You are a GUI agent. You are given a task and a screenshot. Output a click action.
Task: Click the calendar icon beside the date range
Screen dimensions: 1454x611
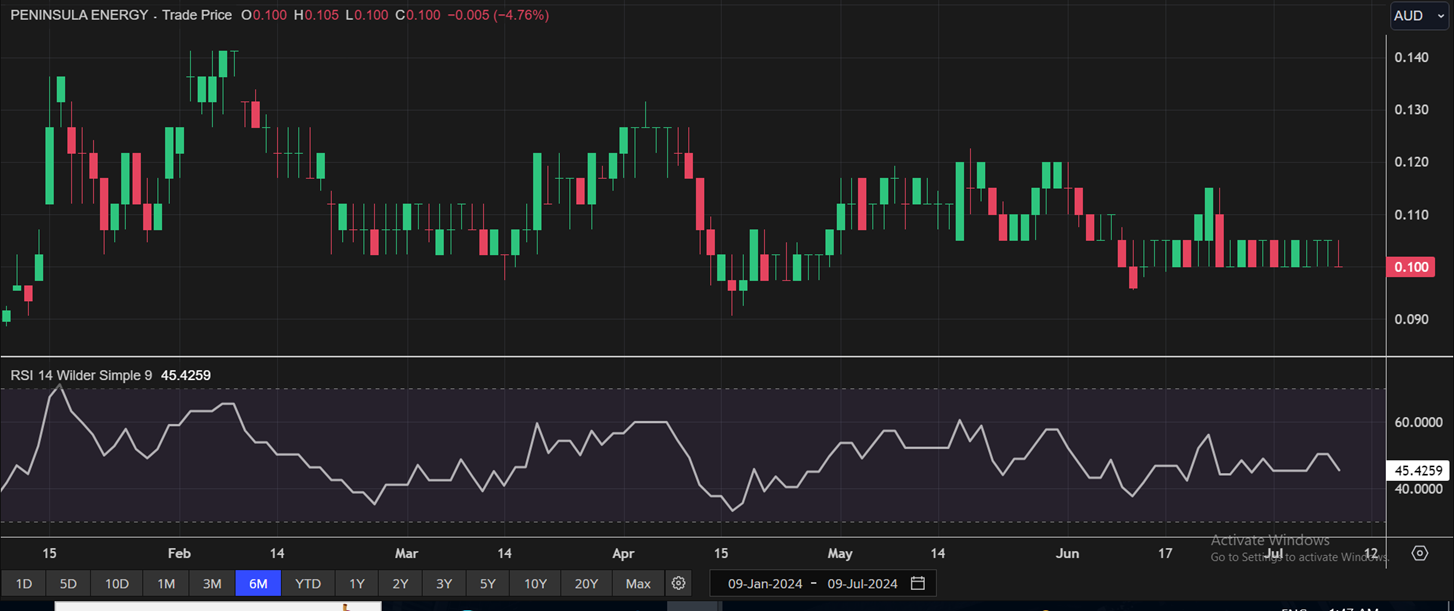917,583
